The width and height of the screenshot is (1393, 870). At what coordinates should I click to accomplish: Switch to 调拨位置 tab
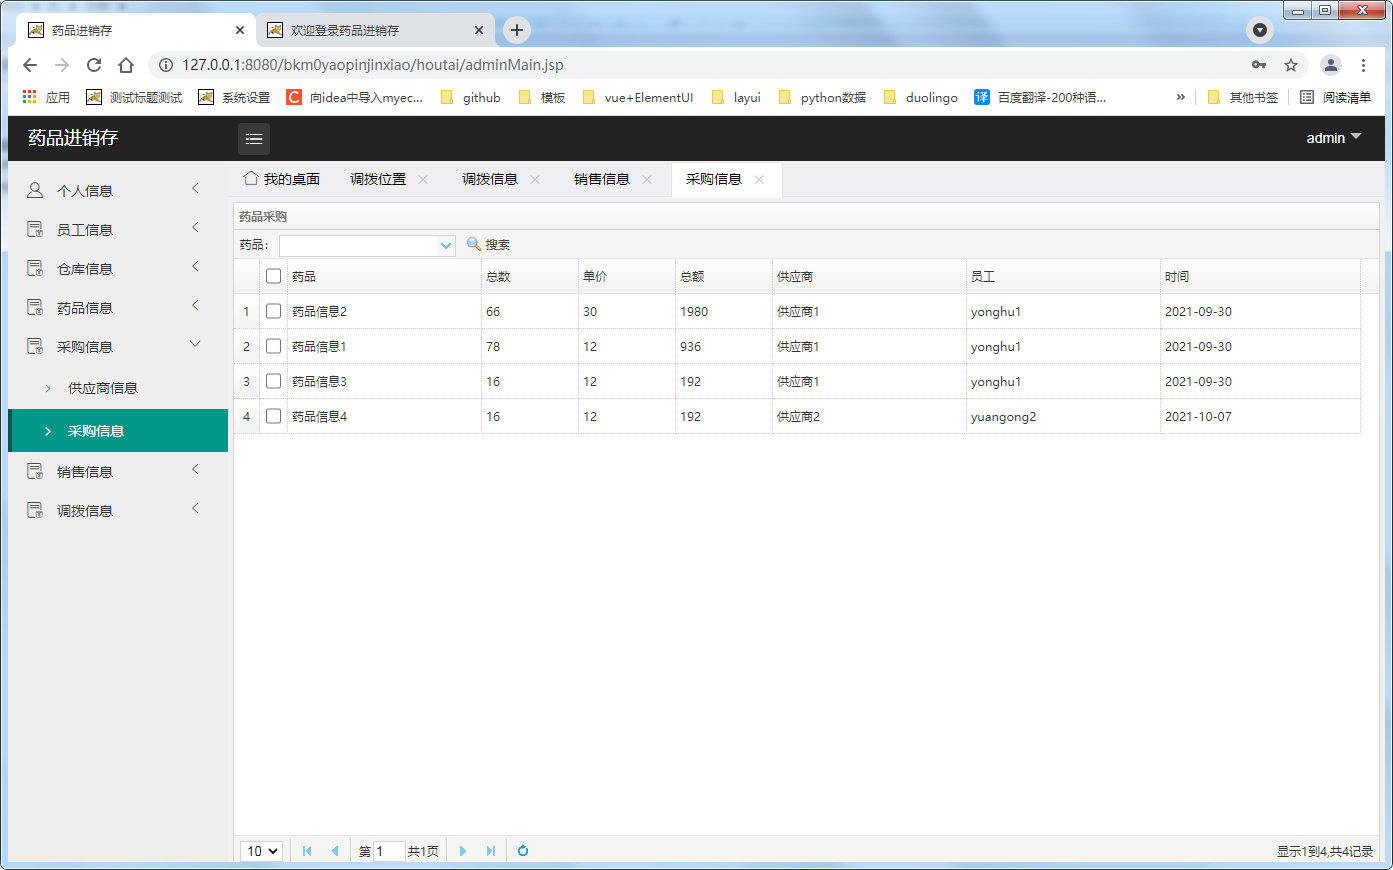[378, 179]
